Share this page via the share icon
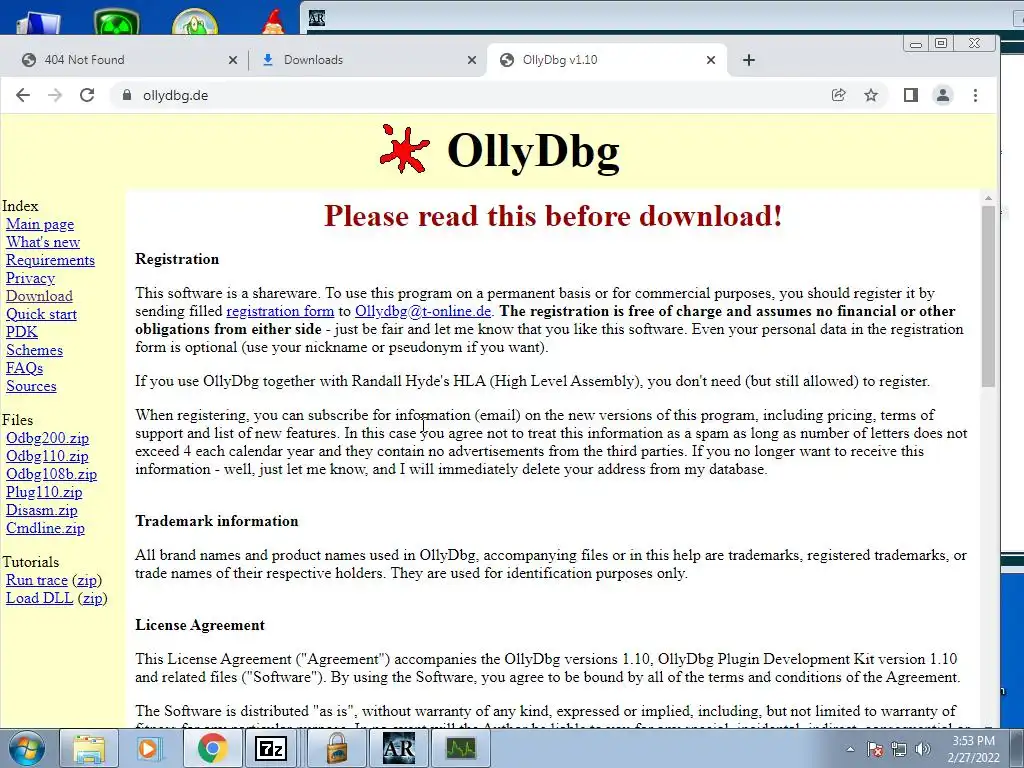This screenshot has width=1024, height=768. tap(839, 95)
